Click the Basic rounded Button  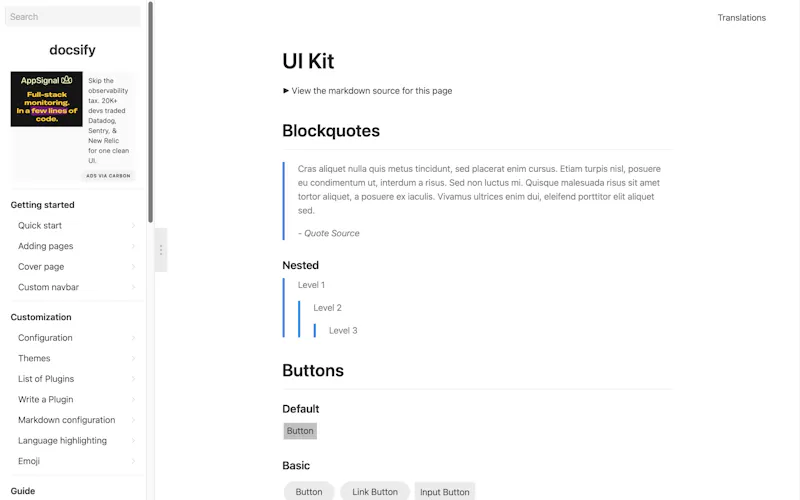pyautogui.click(x=309, y=491)
